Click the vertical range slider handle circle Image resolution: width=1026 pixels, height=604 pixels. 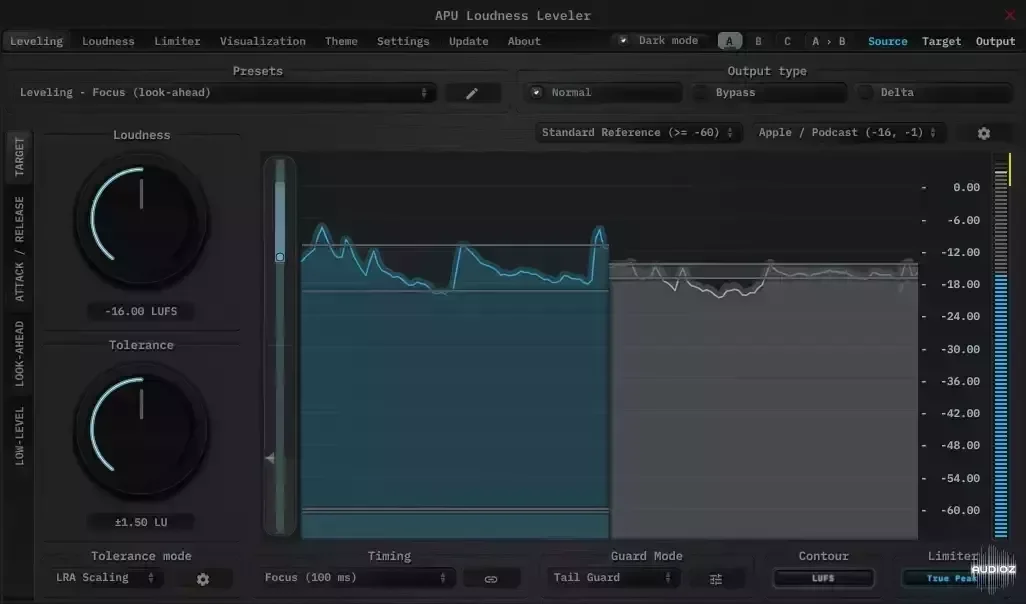pos(280,257)
